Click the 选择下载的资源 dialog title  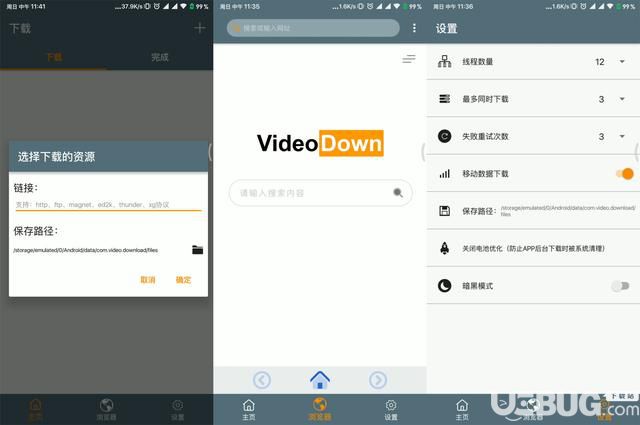point(56,157)
